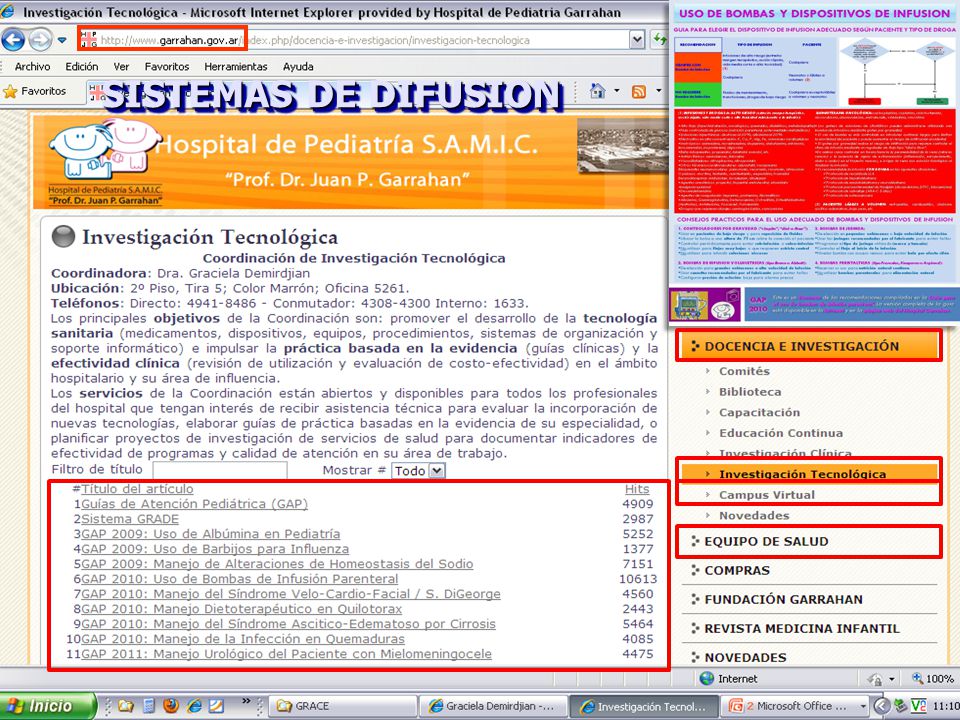Viewport: 960px width, 720px height.
Task: Click the Filtro de título input field
Action: coord(220,470)
